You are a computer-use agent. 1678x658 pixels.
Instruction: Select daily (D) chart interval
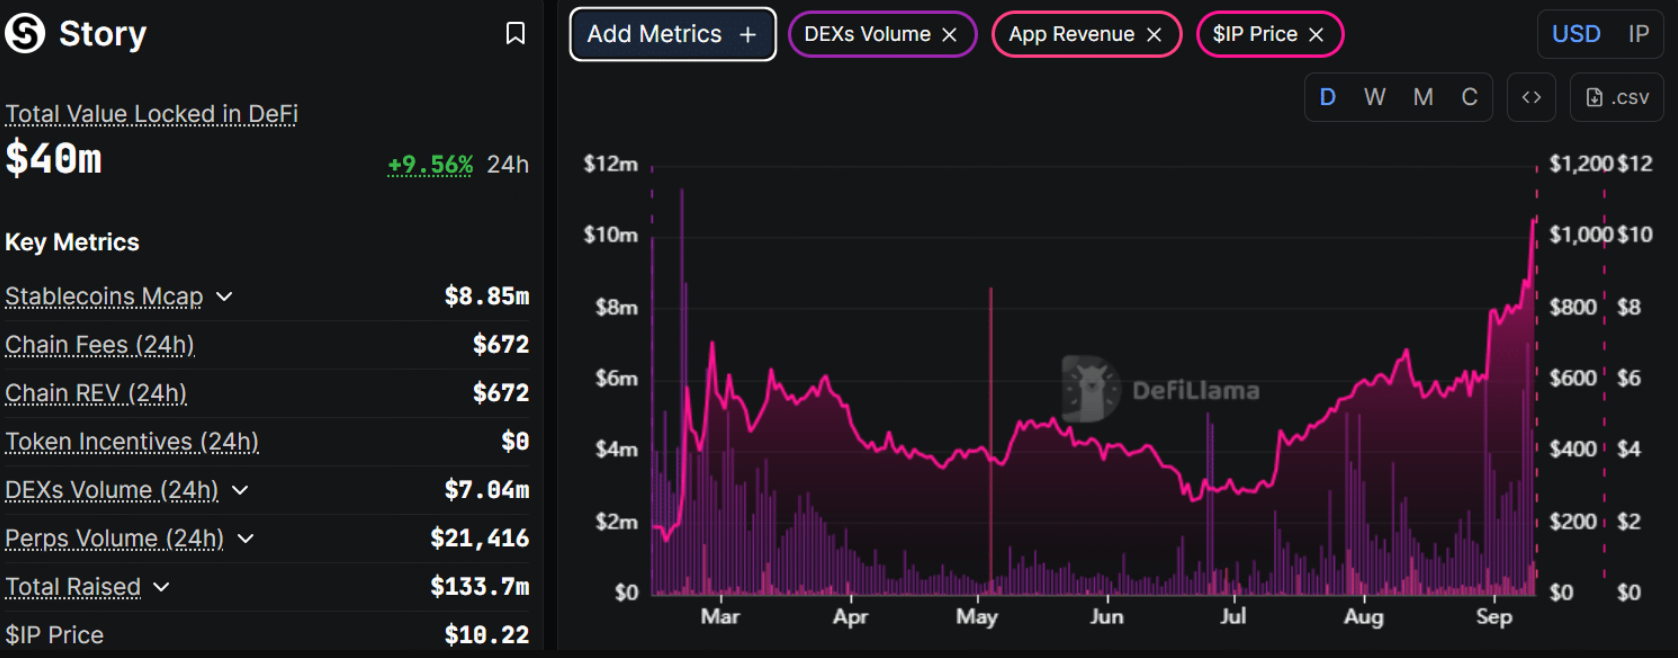(1328, 97)
